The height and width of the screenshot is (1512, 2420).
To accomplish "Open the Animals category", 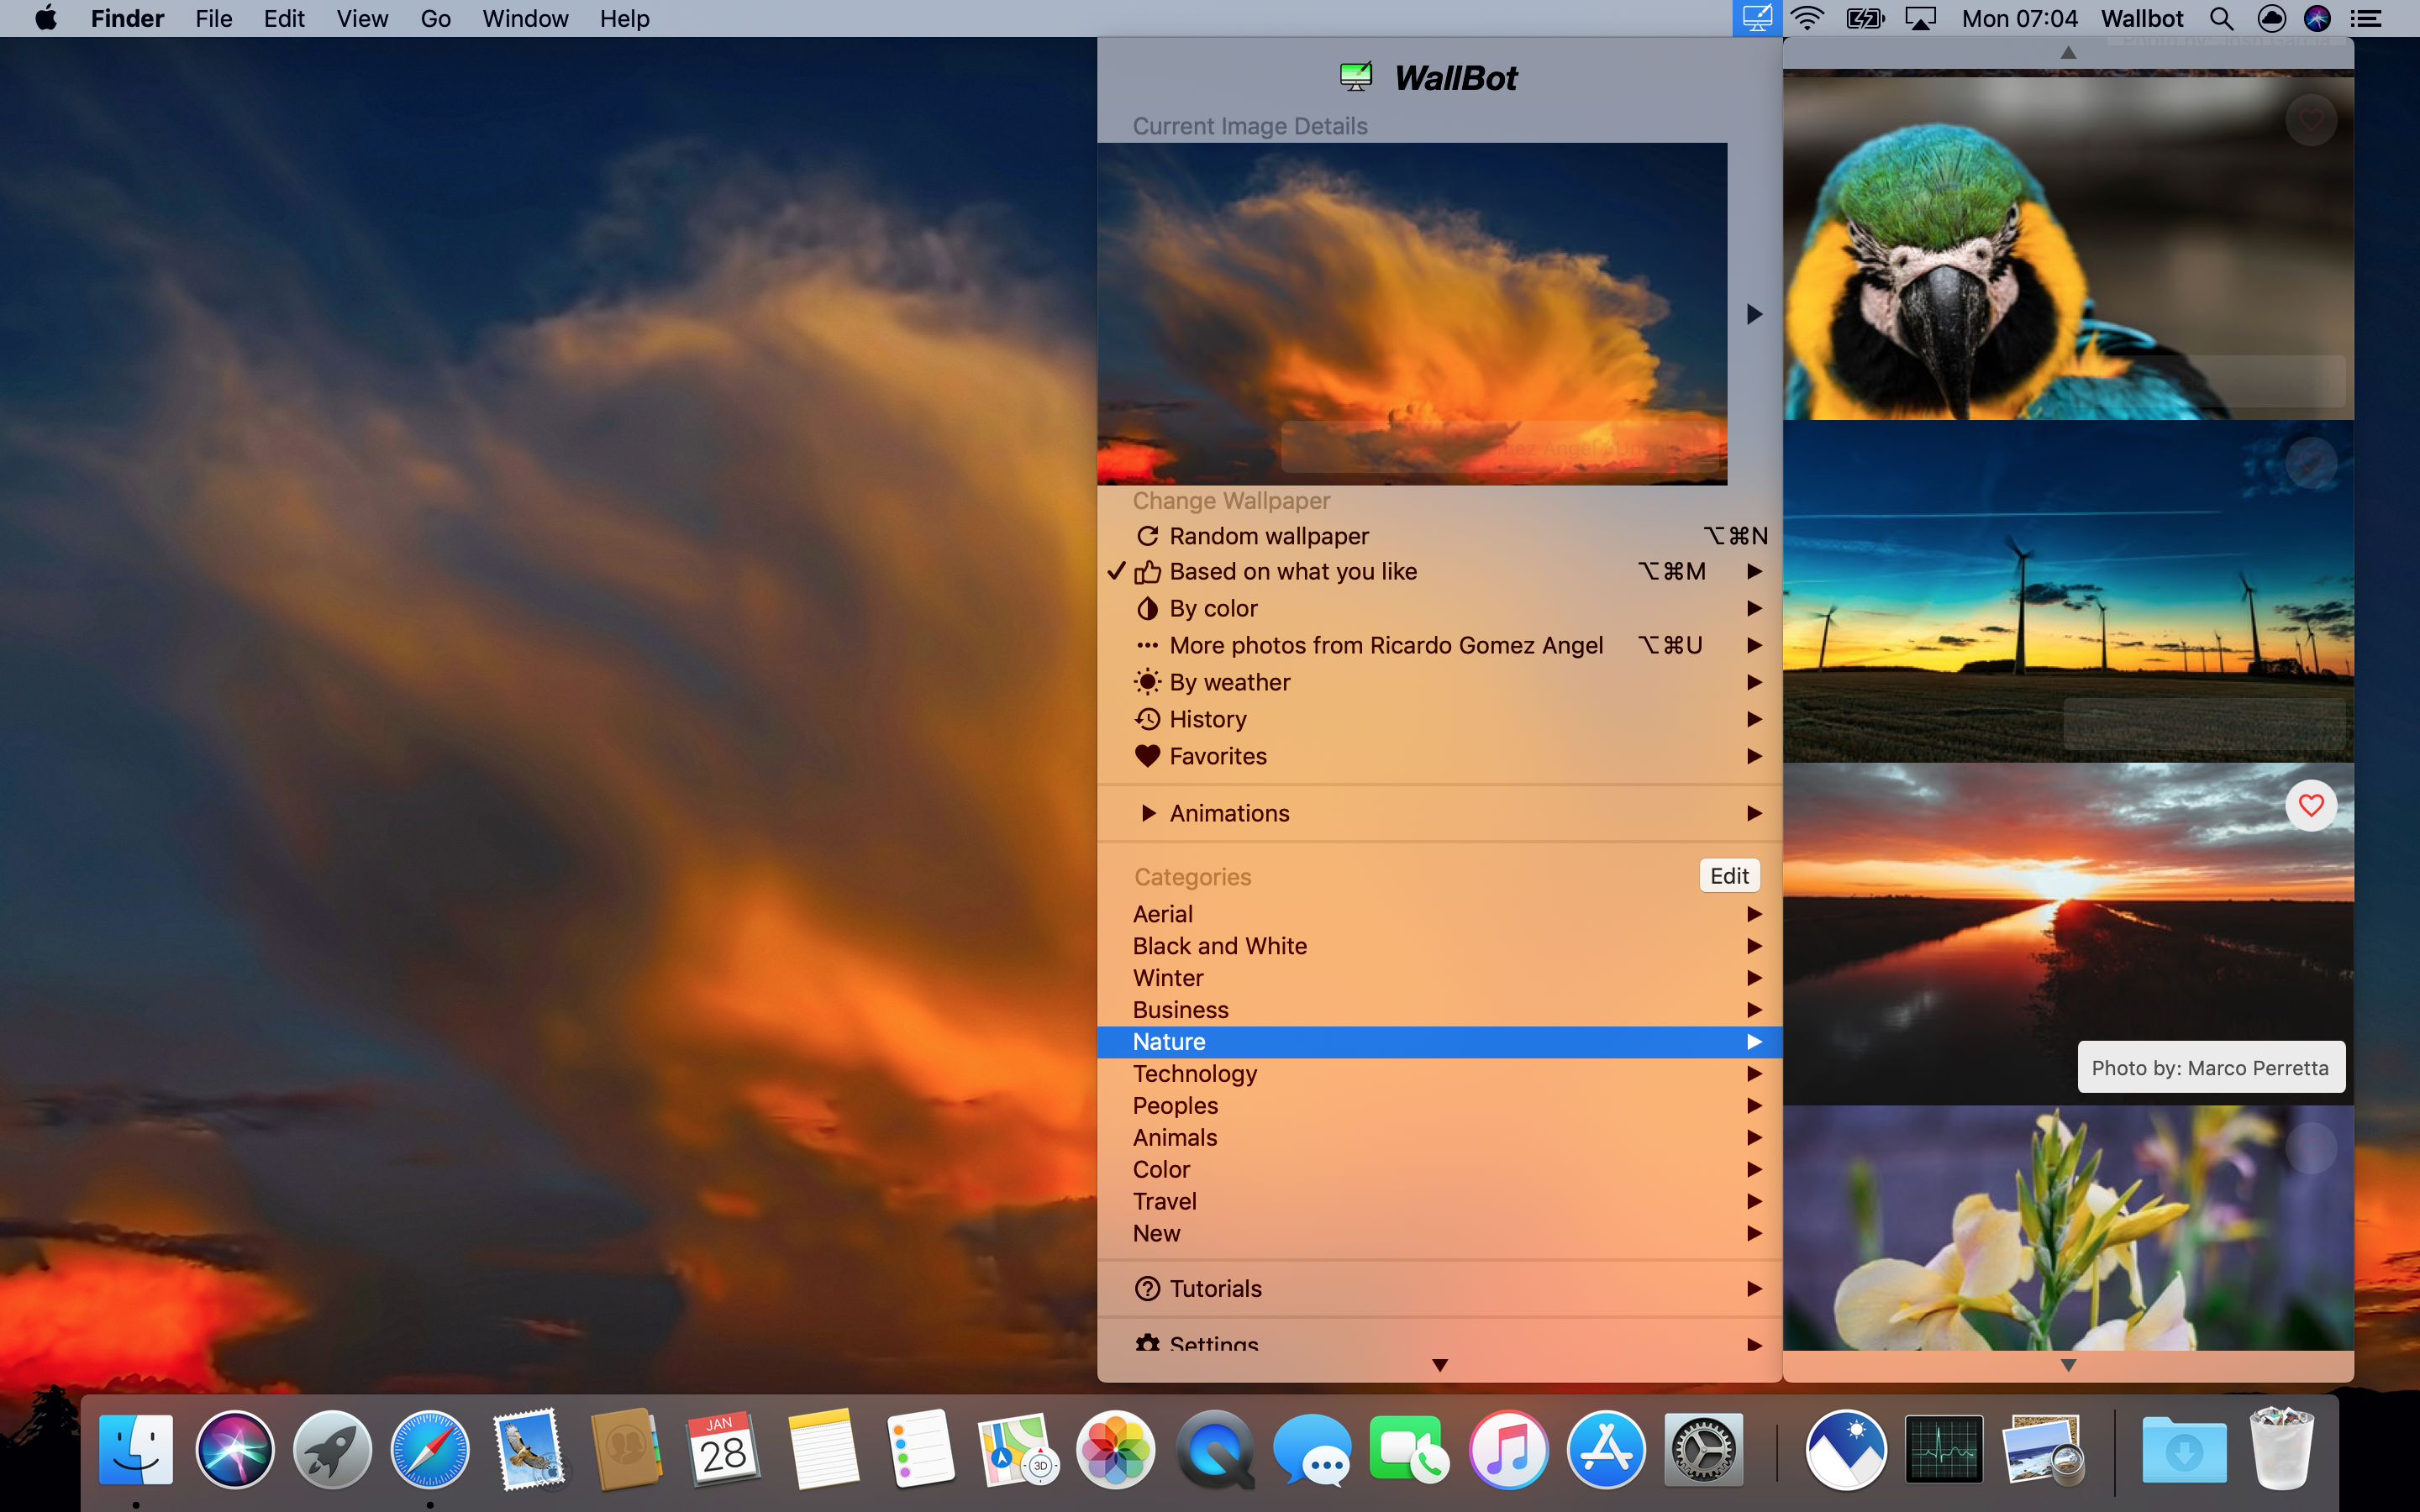I will click(x=1439, y=1138).
